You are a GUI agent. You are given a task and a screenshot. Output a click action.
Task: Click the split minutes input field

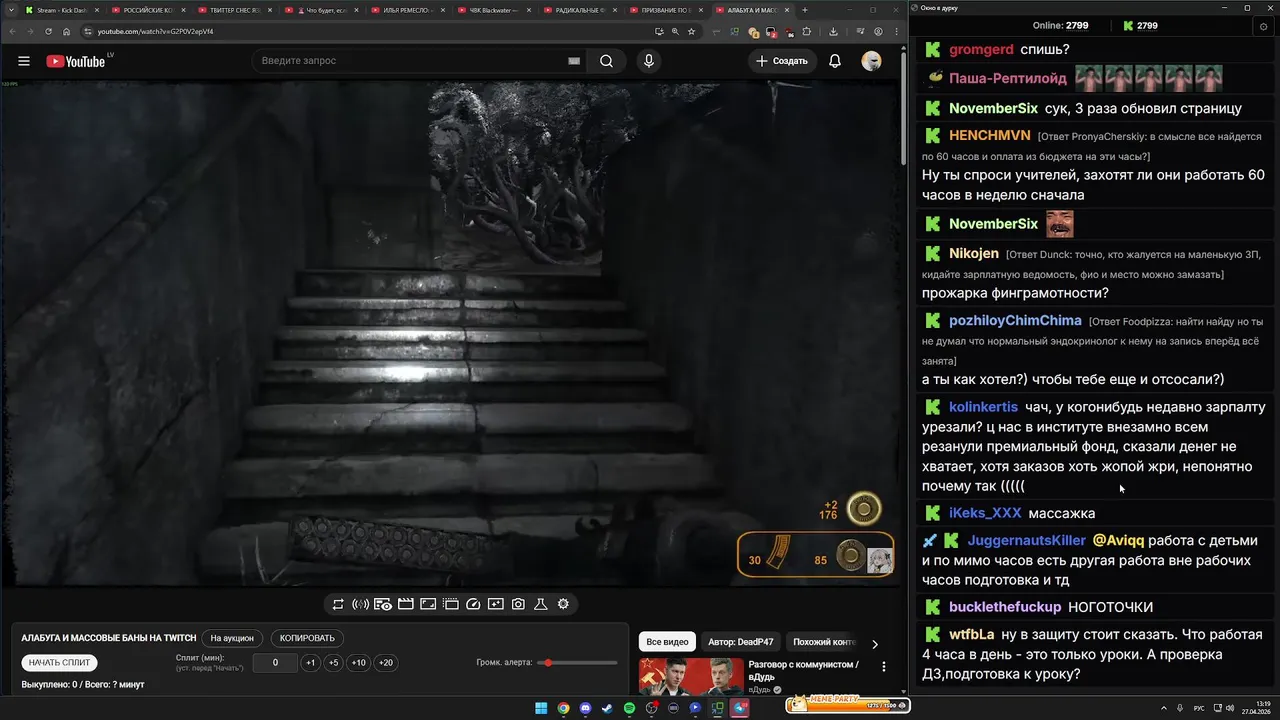tap(275, 663)
